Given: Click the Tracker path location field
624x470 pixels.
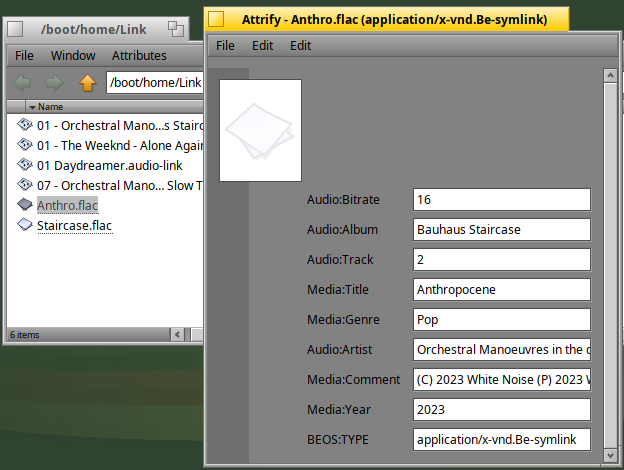Looking at the screenshot, I should click(154, 83).
